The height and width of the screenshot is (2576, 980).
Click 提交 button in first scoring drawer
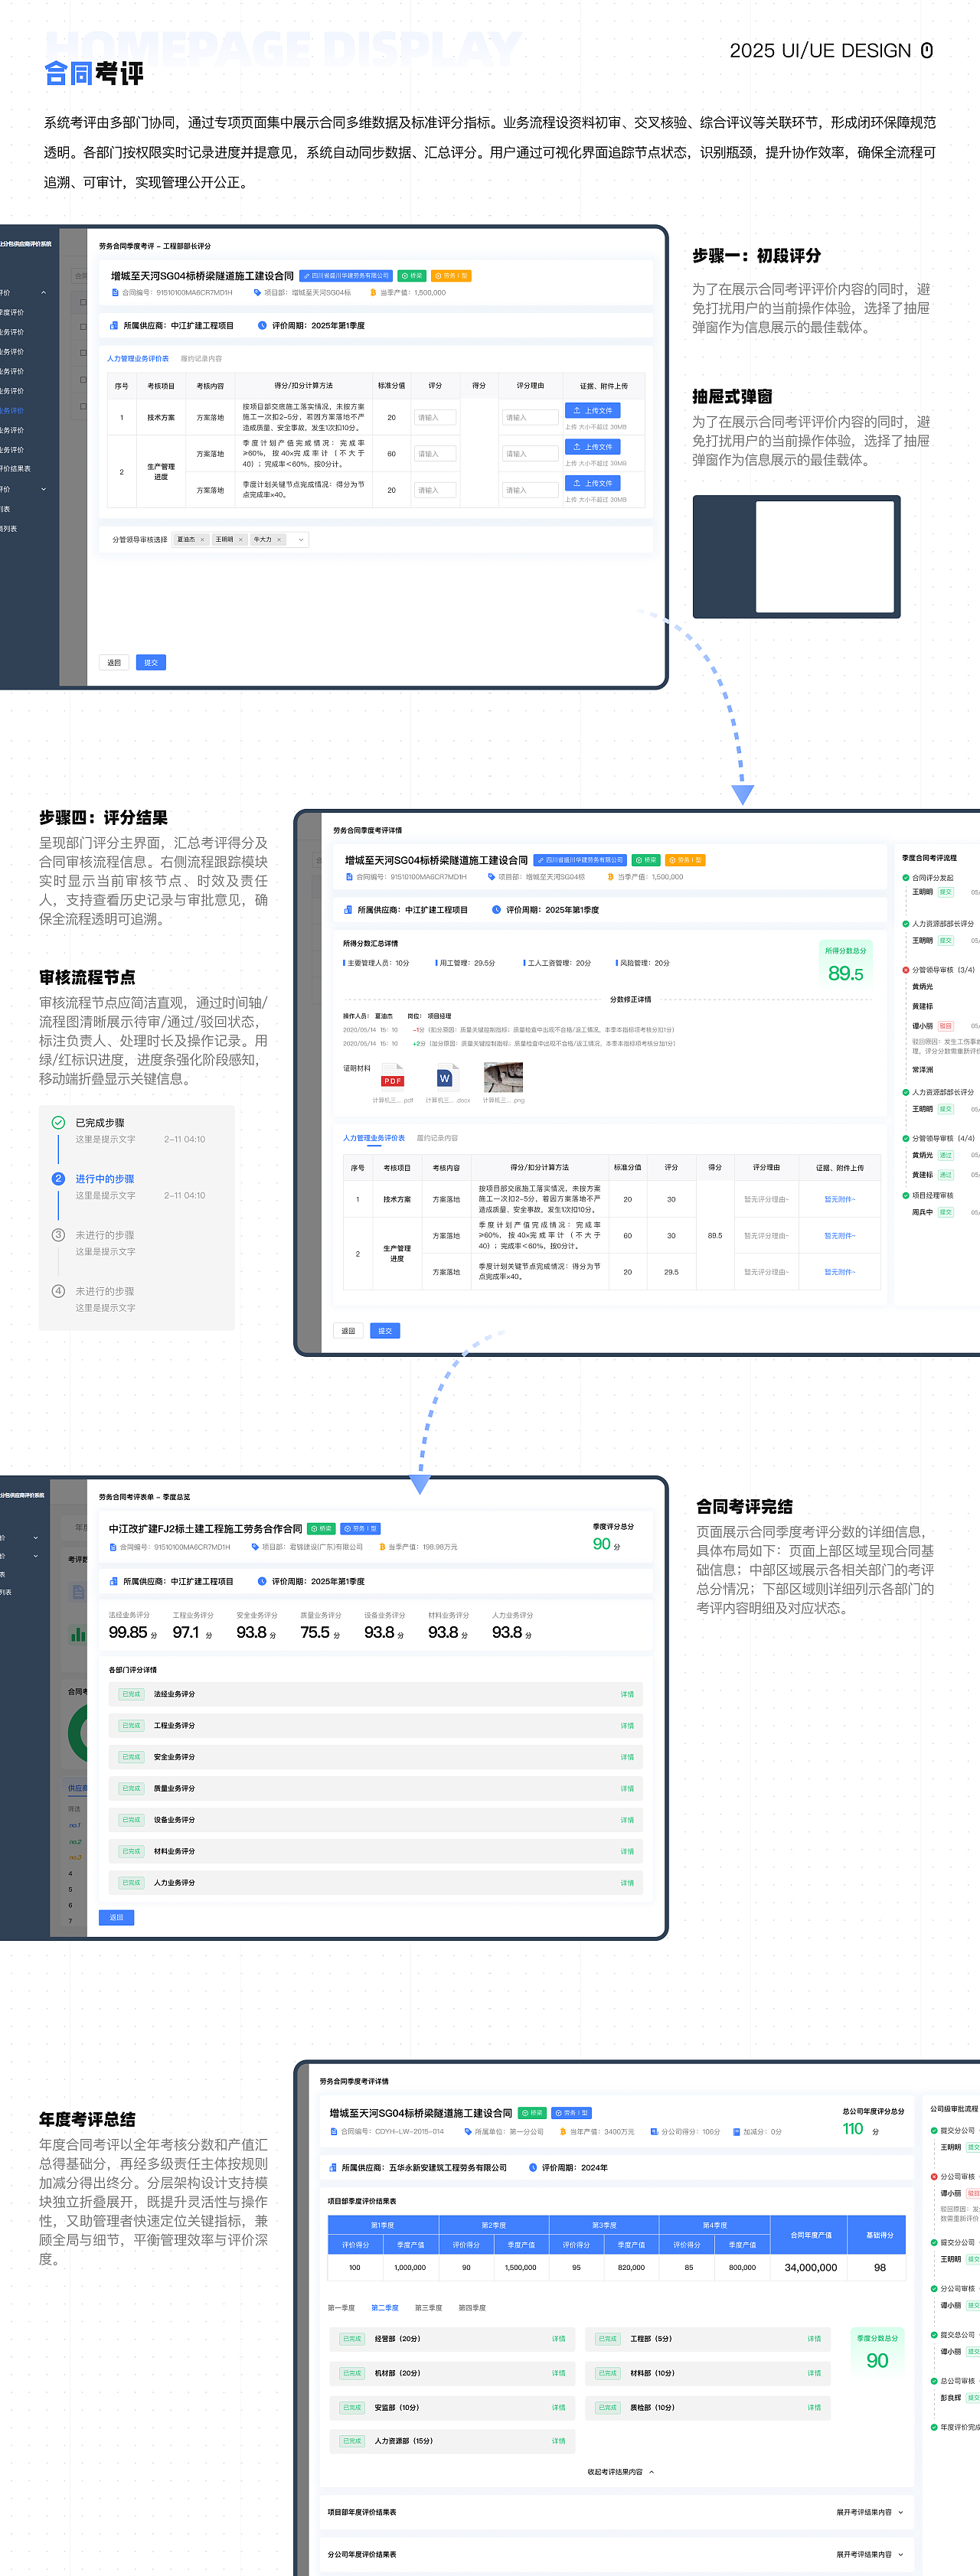coord(151,663)
